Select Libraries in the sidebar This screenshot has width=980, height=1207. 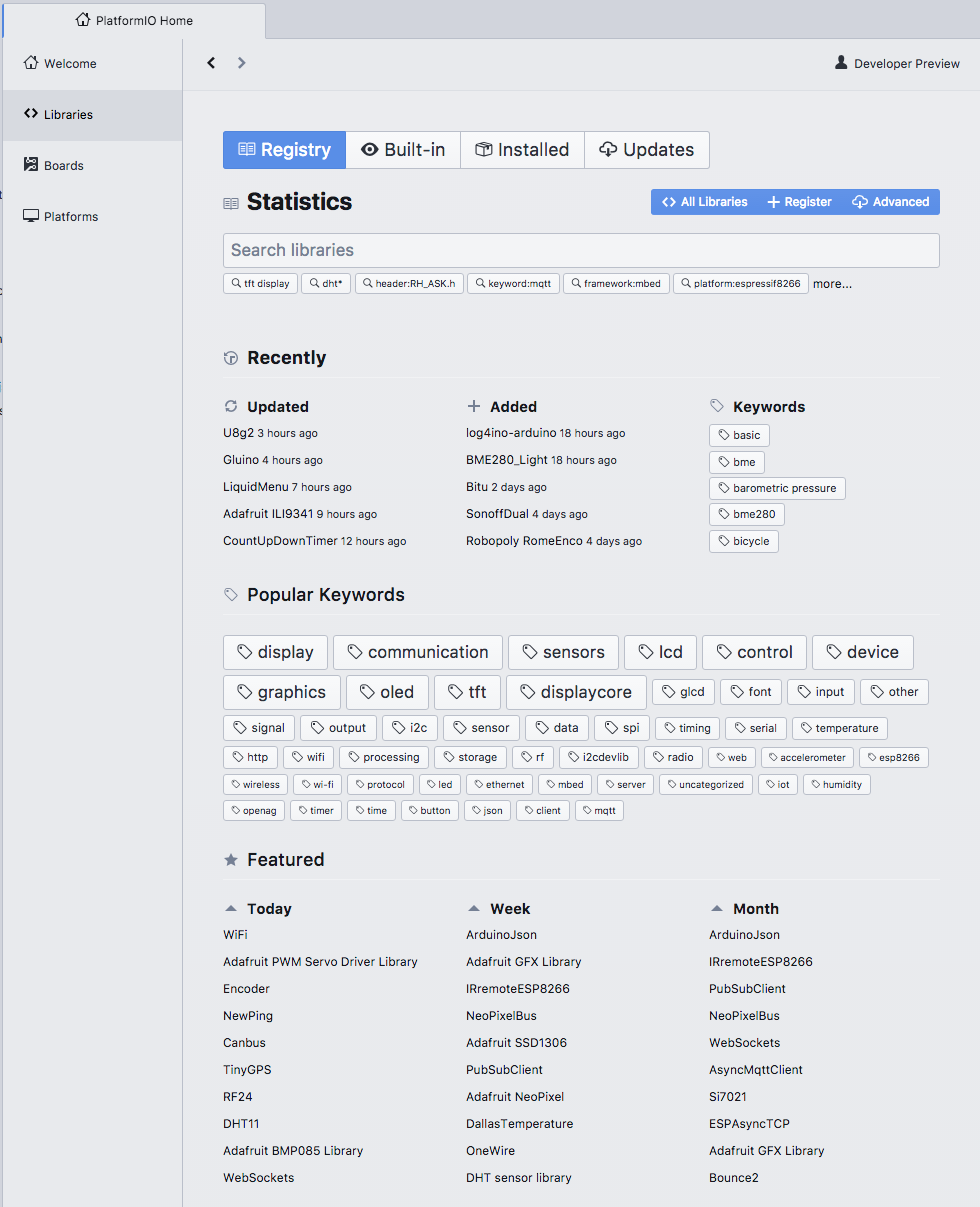(x=92, y=114)
